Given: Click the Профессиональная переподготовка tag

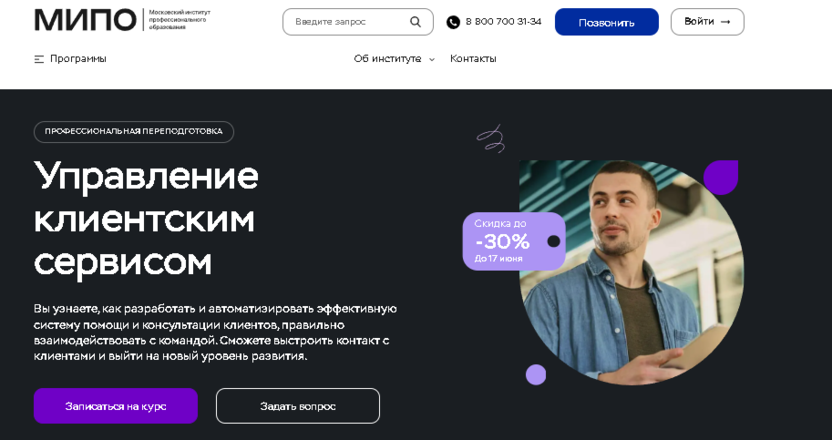Looking at the screenshot, I should (134, 132).
